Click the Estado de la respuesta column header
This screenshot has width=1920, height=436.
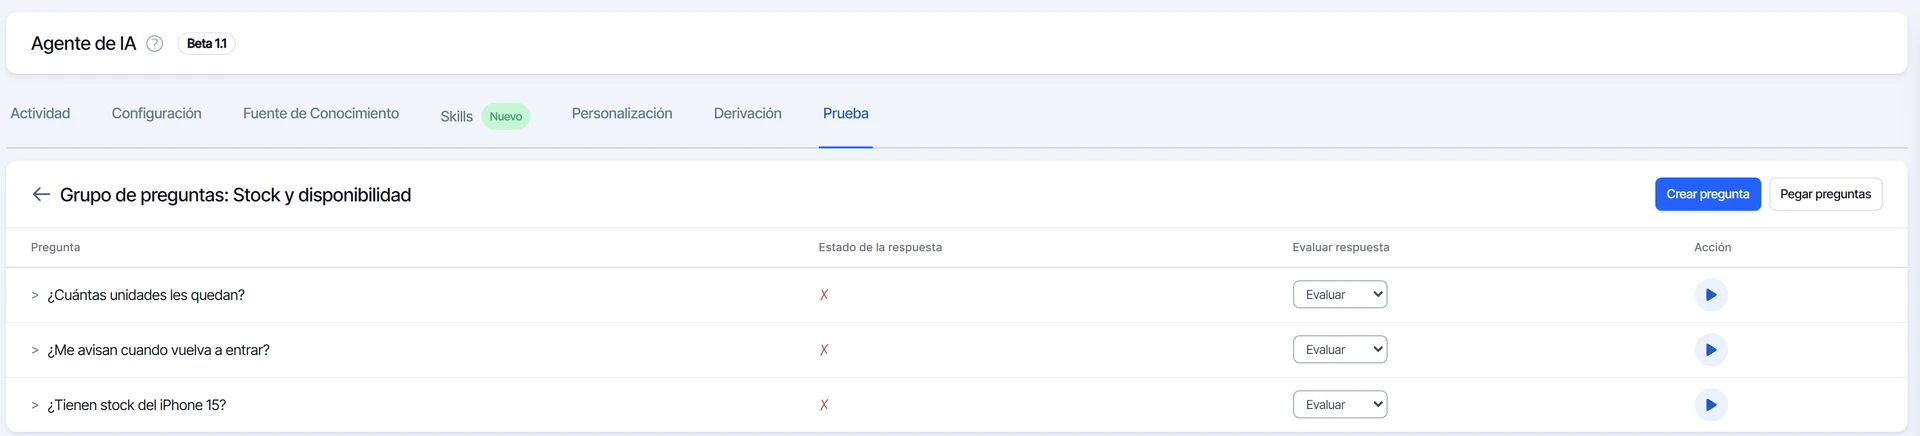(880, 247)
